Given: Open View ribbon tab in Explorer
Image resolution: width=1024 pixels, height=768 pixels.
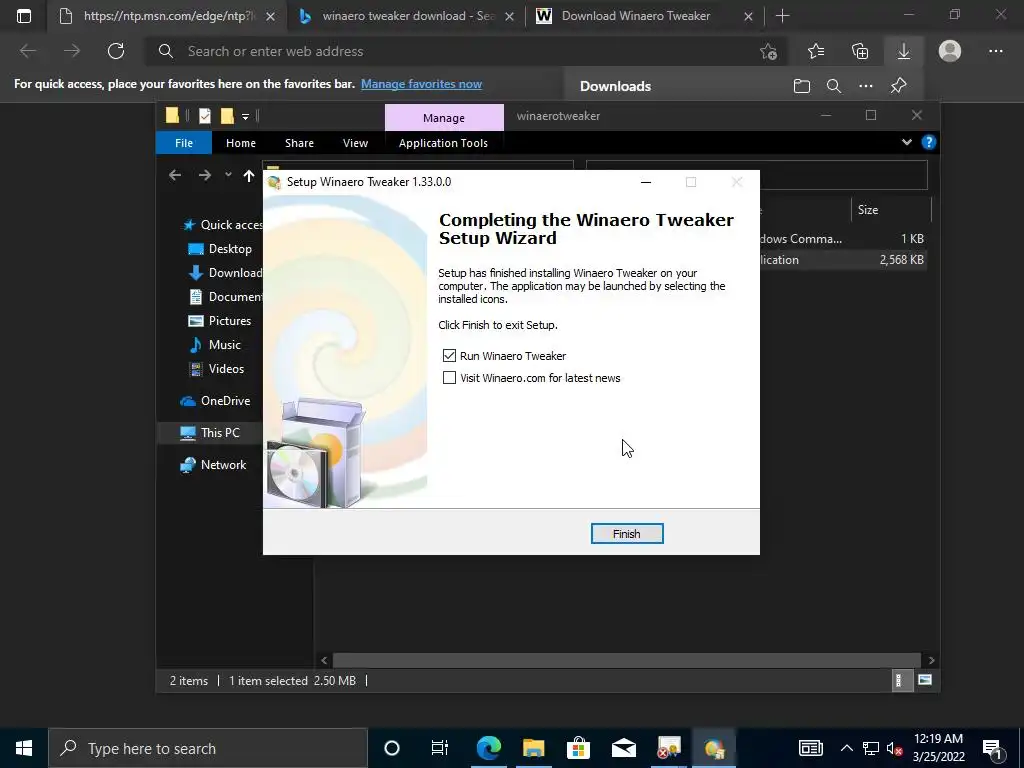Looking at the screenshot, I should 355,143.
